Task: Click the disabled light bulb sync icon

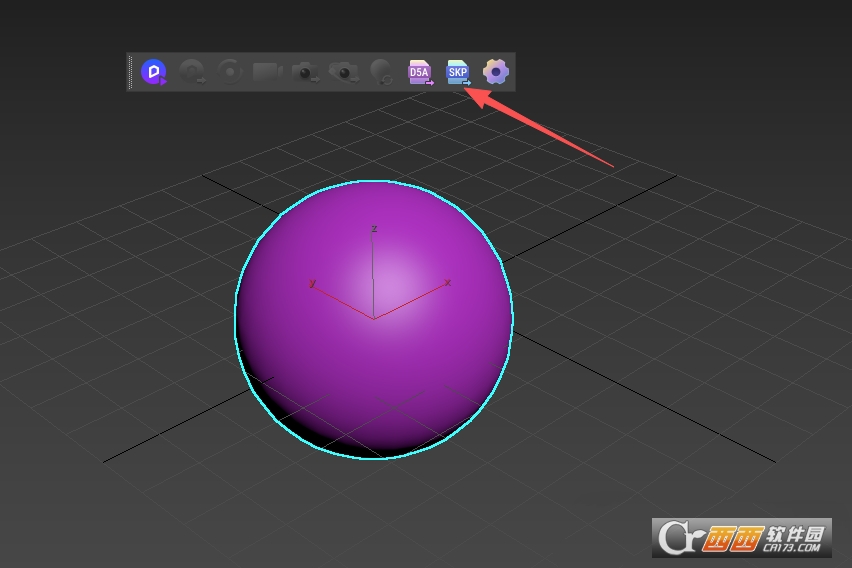Action: pos(381,72)
